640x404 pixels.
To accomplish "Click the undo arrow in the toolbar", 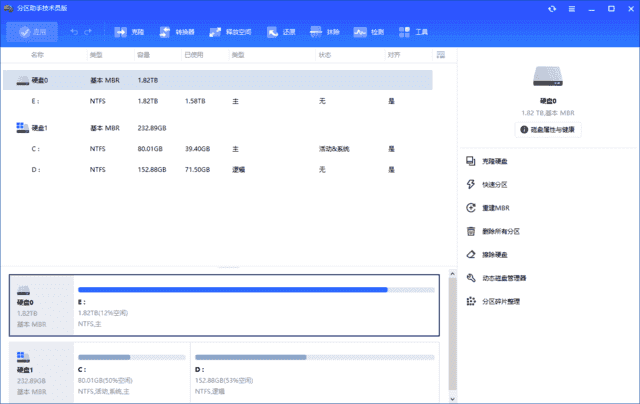I will coord(74,32).
